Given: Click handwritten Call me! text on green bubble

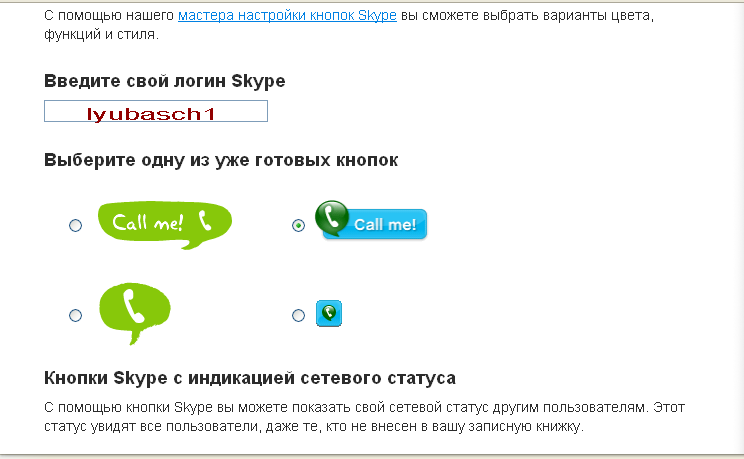Looking at the screenshot, I should click(x=148, y=222).
